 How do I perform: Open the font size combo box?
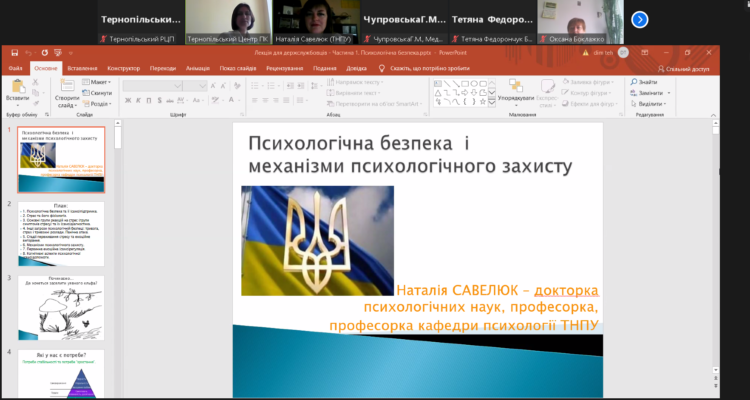[x=195, y=86]
